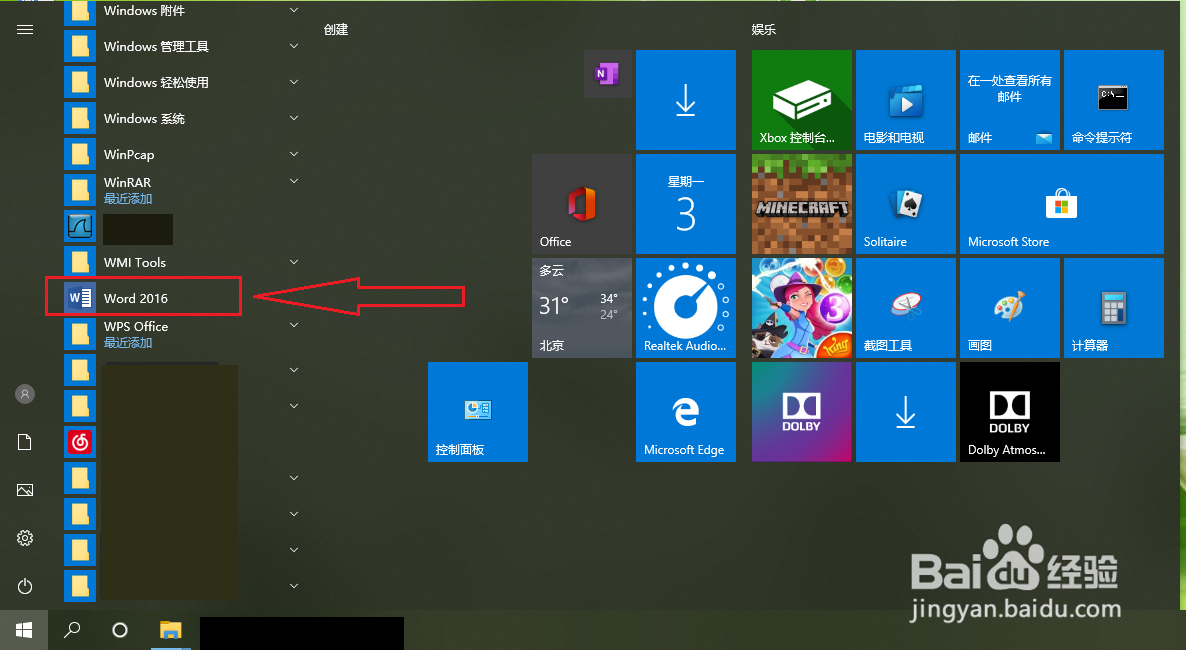Viewport: 1186px width, 650px height.
Task: Expand the WMI Tools folder chevron
Action: [294, 262]
